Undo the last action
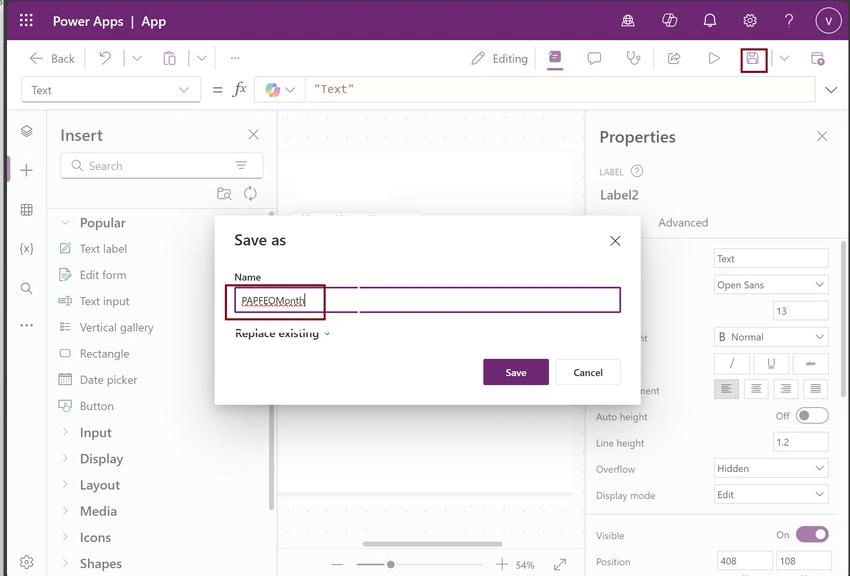Viewport: 850px width, 576px height. [105, 58]
